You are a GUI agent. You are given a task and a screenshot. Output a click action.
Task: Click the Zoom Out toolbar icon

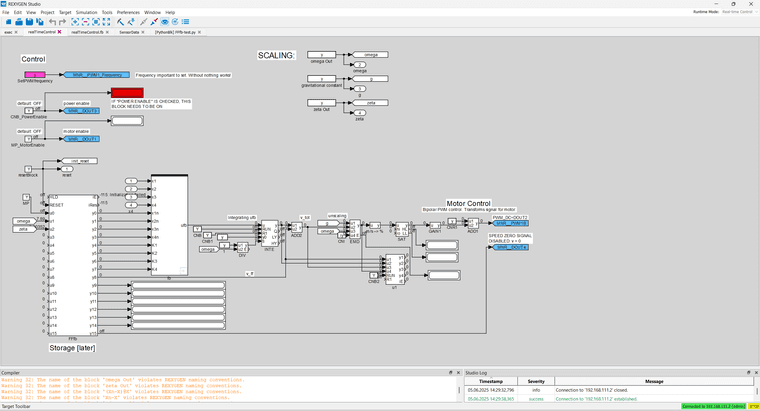click(85, 22)
